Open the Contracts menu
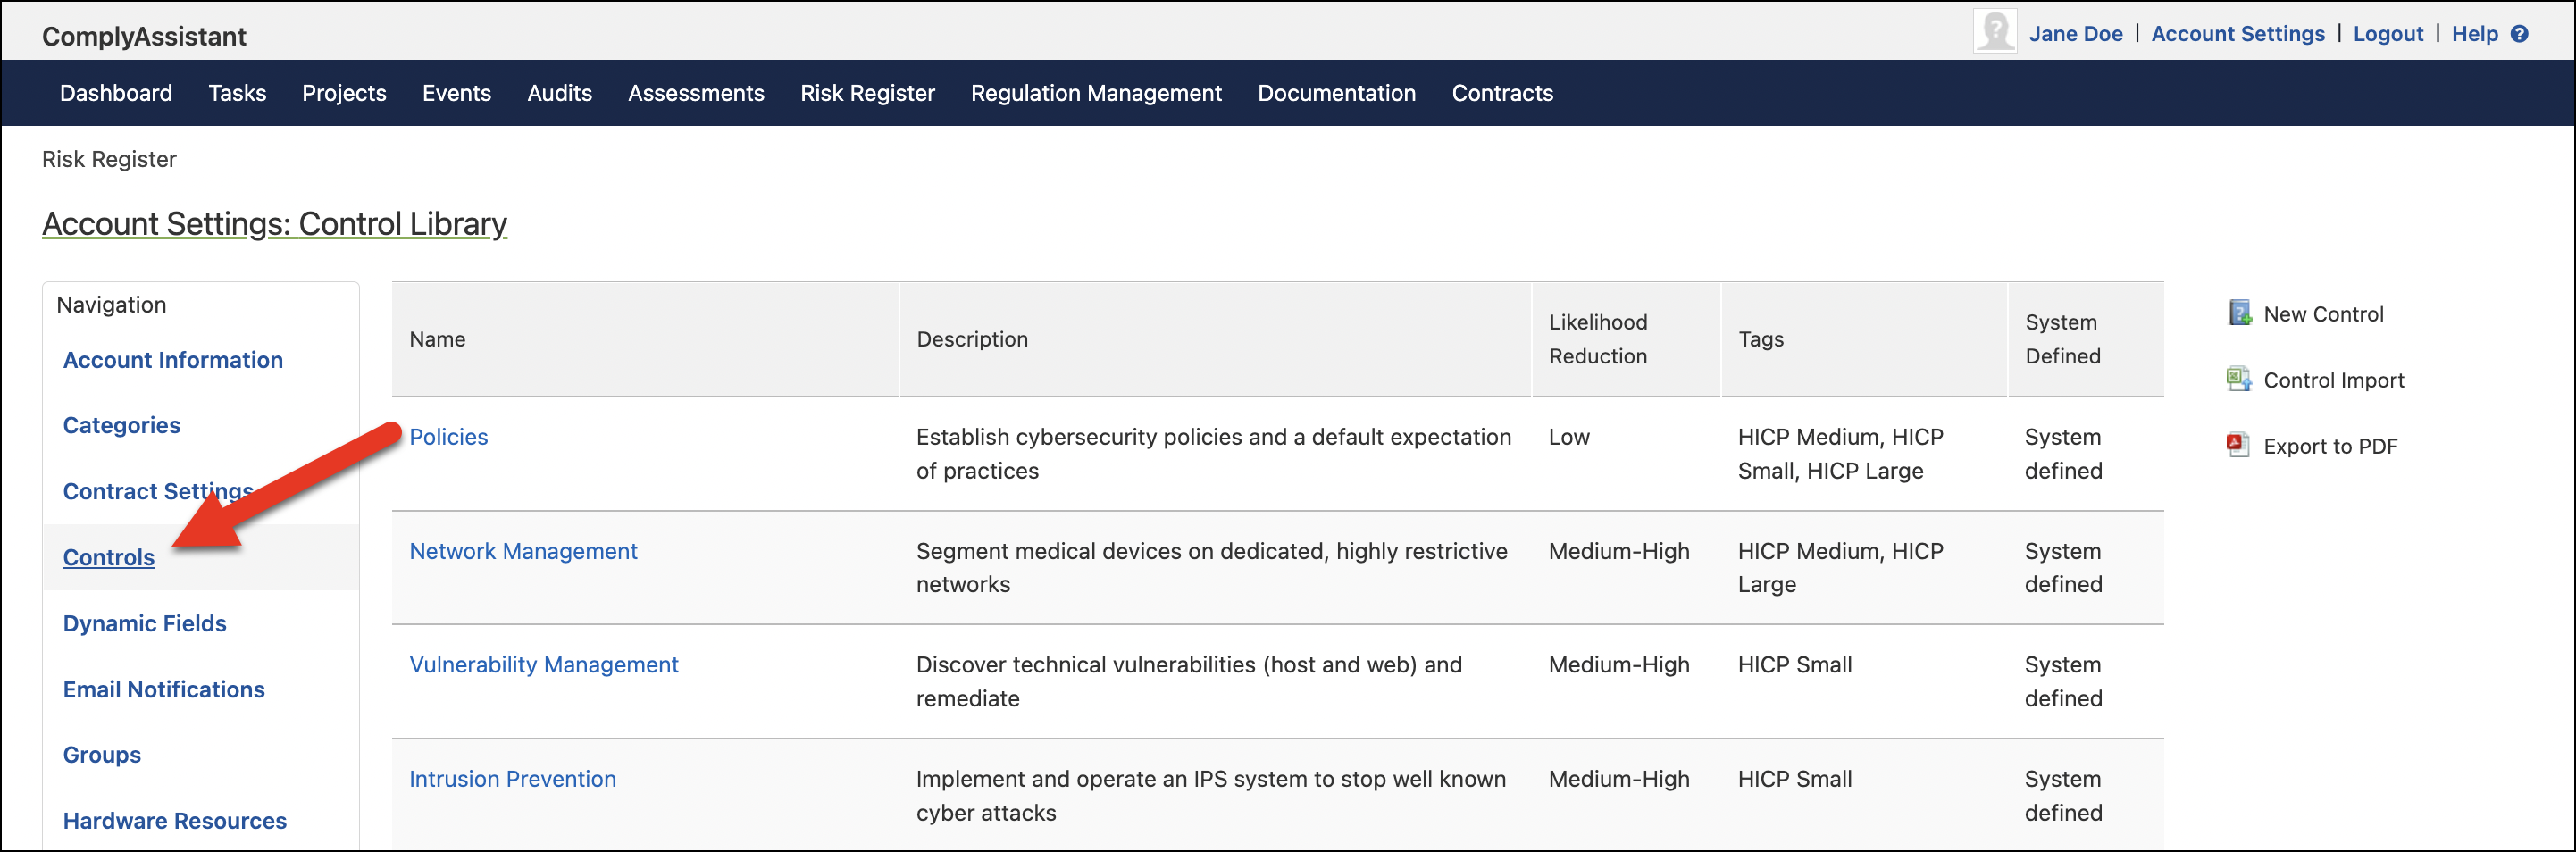 pos(1502,93)
